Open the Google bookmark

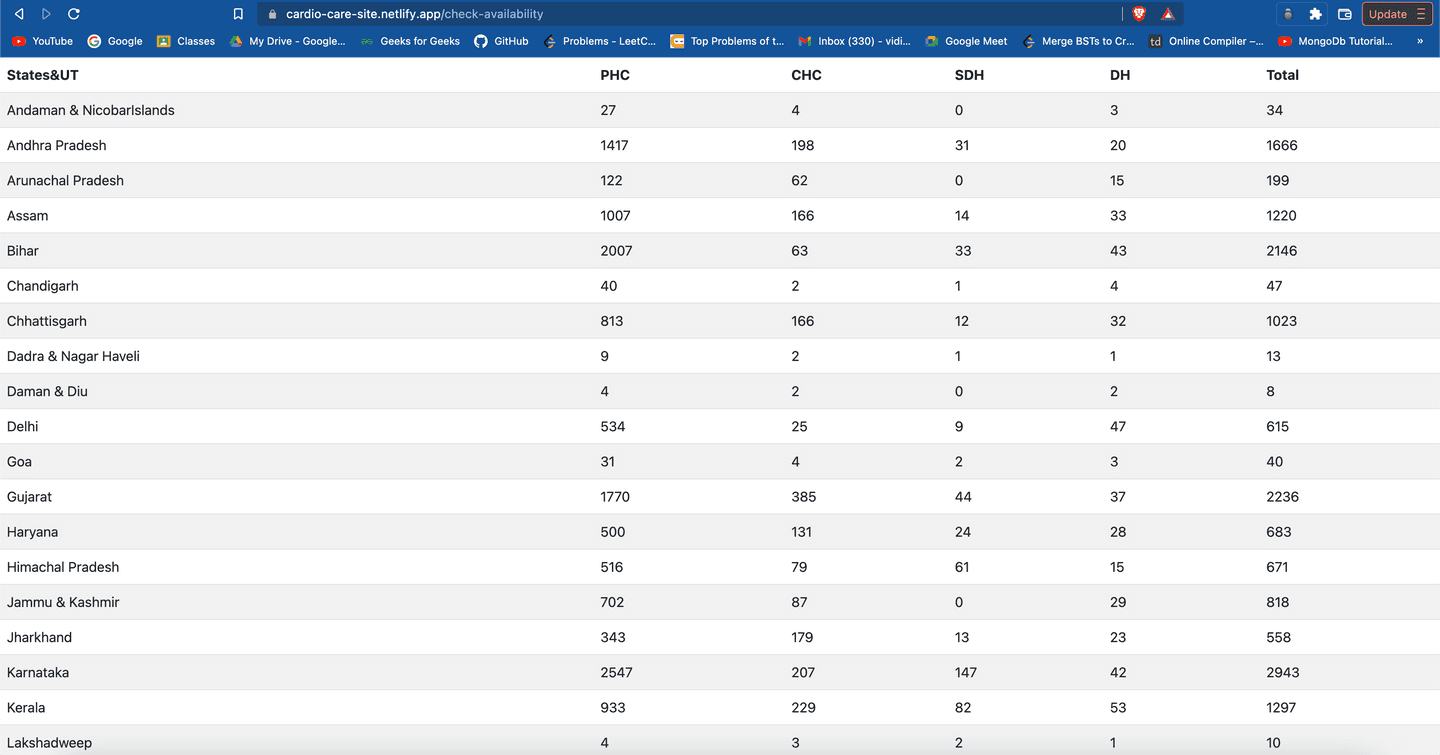pyautogui.click(x=115, y=41)
